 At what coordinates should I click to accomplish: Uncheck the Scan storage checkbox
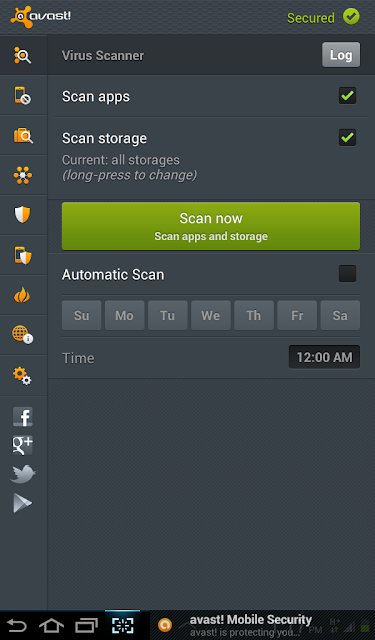347,138
